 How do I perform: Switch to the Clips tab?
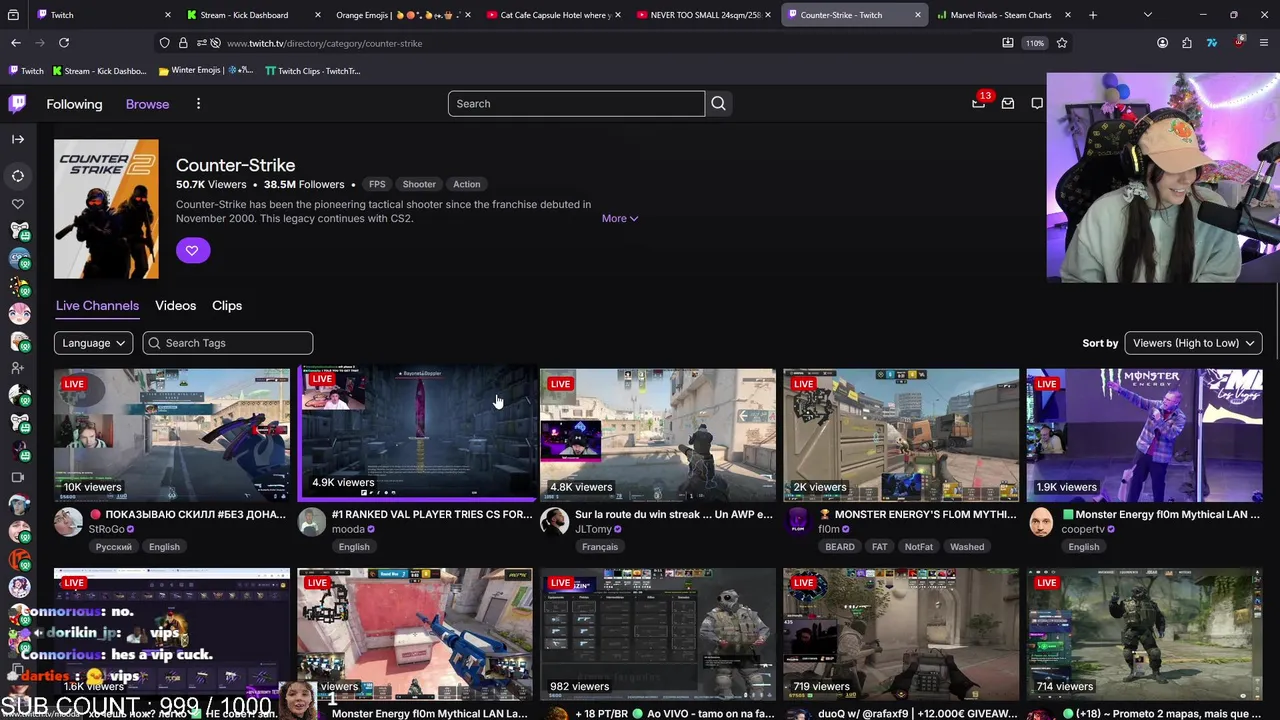point(227,306)
